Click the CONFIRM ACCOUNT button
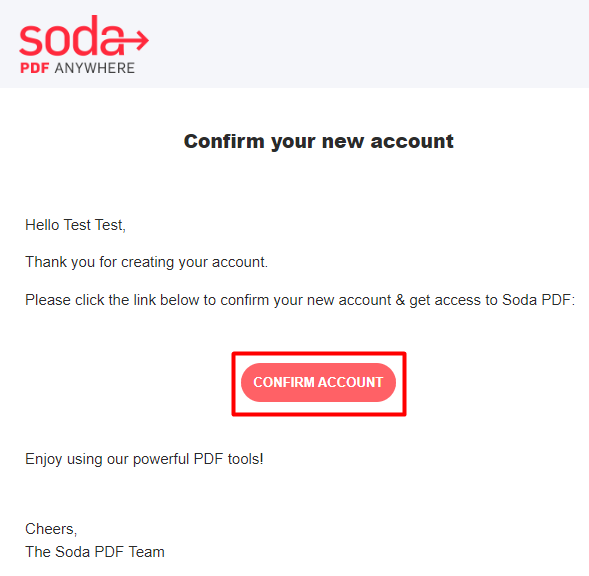Screen dimensions: 589x576 [318, 382]
